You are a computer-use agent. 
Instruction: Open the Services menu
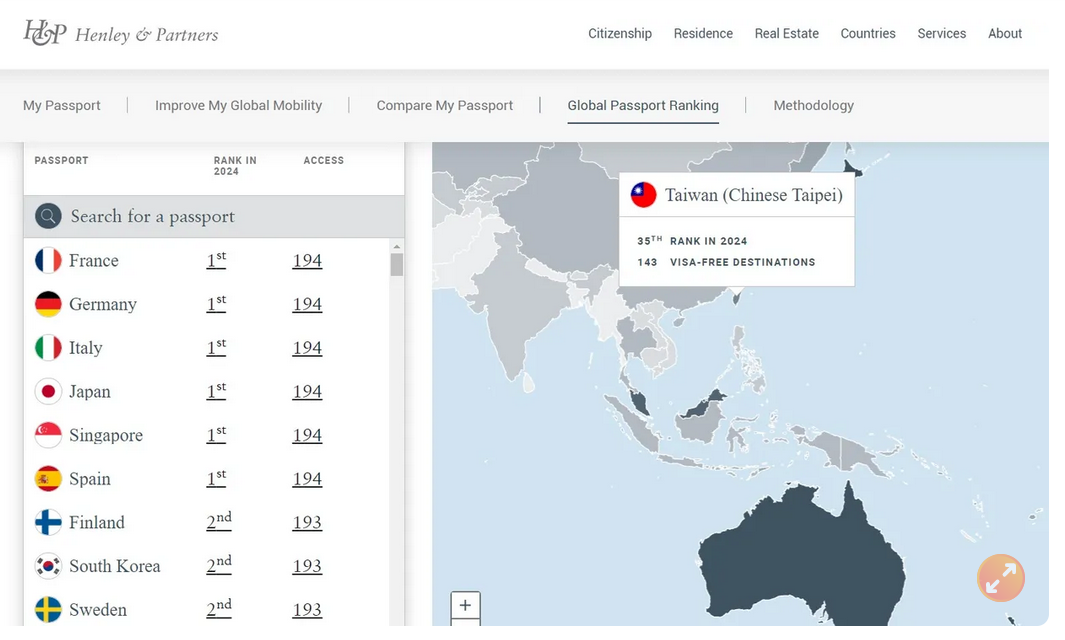coord(941,33)
